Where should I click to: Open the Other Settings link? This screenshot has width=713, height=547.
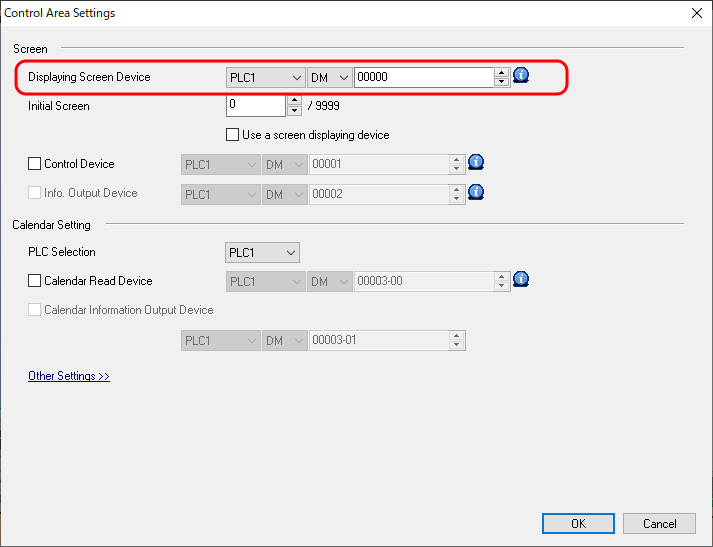point(69,376)
